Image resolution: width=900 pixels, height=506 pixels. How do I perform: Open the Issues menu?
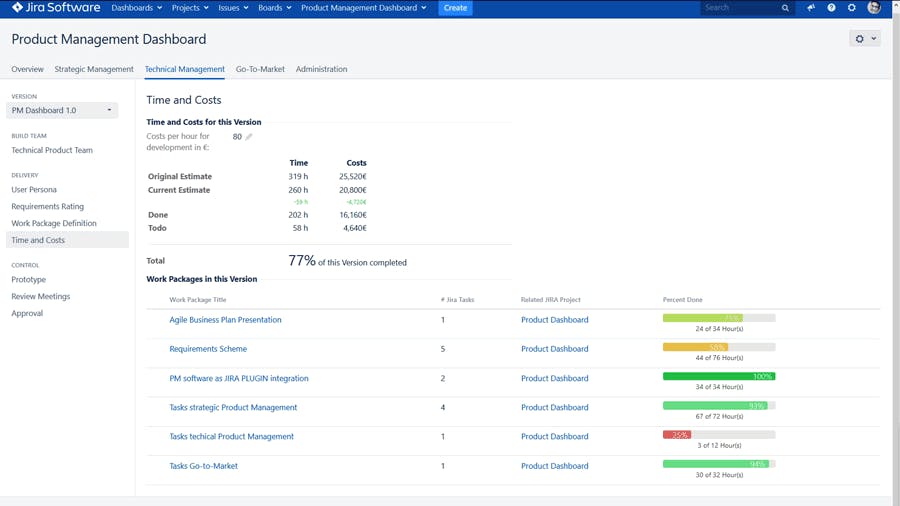[233, 8]
